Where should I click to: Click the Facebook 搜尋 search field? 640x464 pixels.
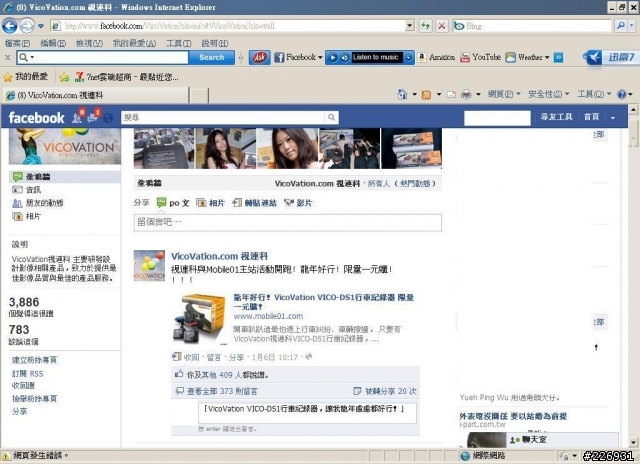[223, 118]
